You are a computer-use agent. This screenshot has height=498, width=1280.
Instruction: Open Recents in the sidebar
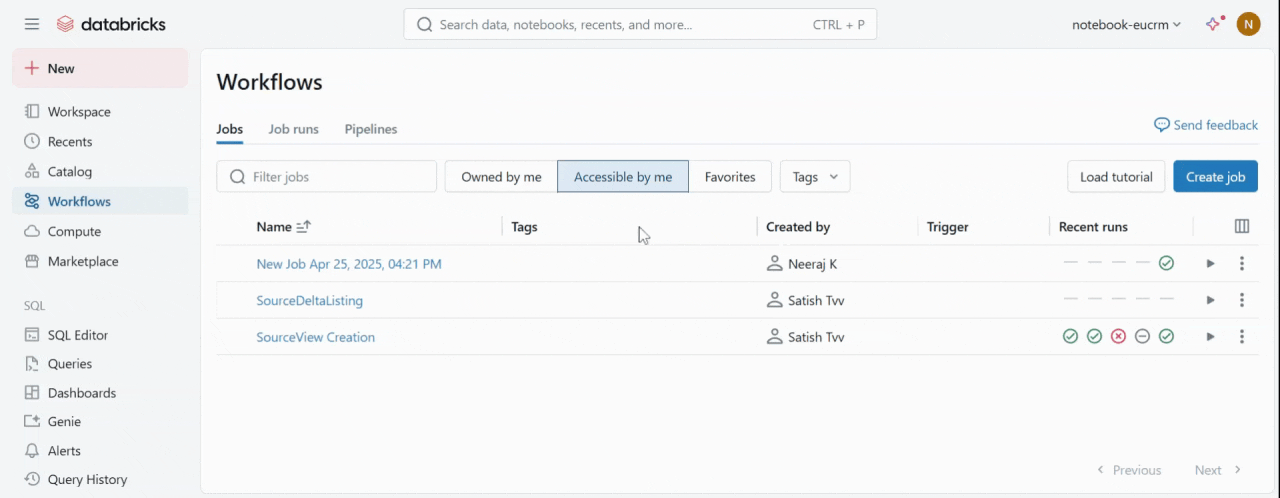pyautogui.click(x=100, y=142)
